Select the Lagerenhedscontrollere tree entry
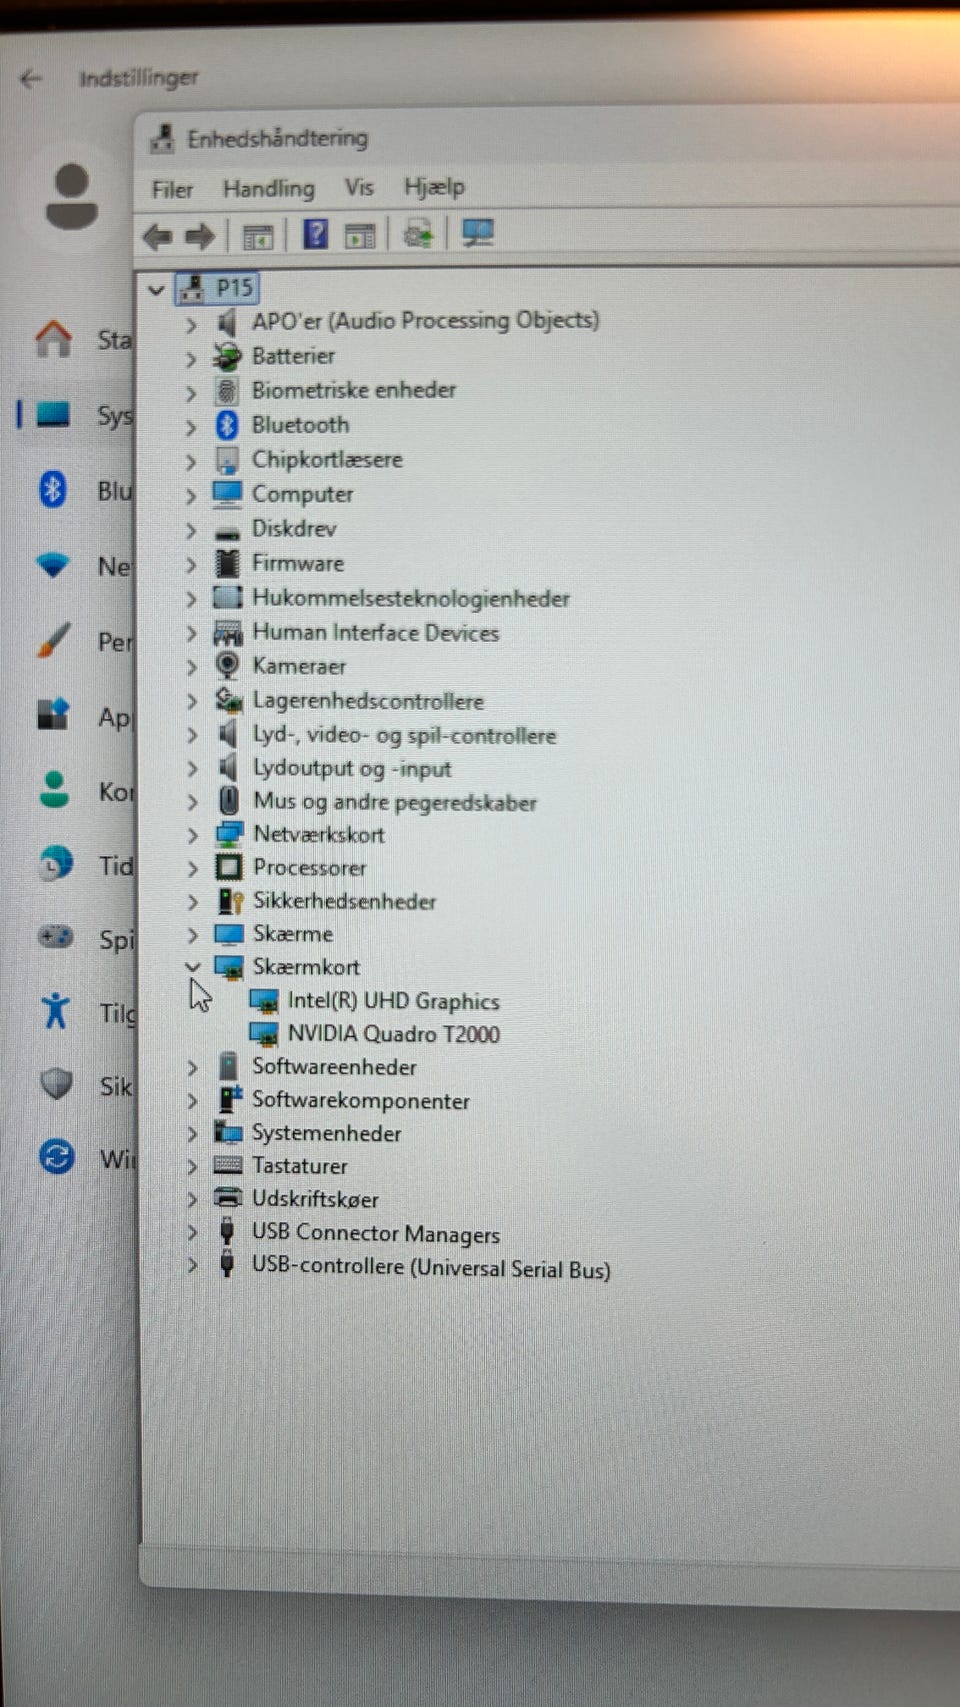This screenshot has height=1707, width=960. coord(368,701)
